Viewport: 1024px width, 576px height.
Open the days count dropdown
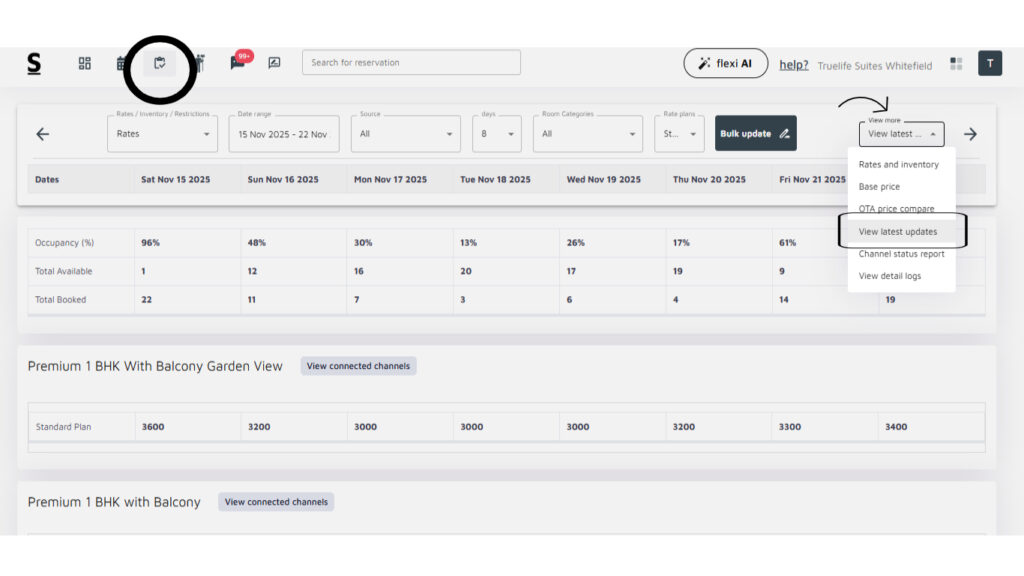pyautogui.click(x=496, y=134)
